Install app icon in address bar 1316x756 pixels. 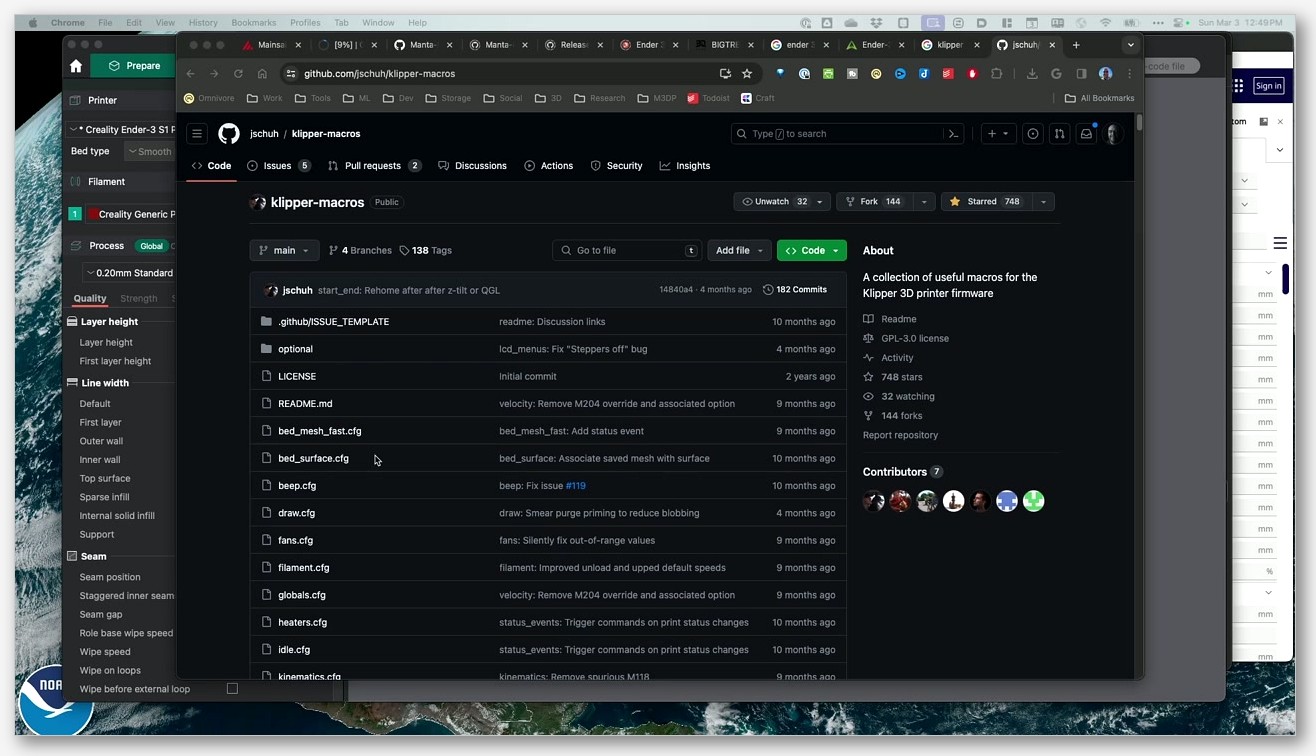pos(725,73)
